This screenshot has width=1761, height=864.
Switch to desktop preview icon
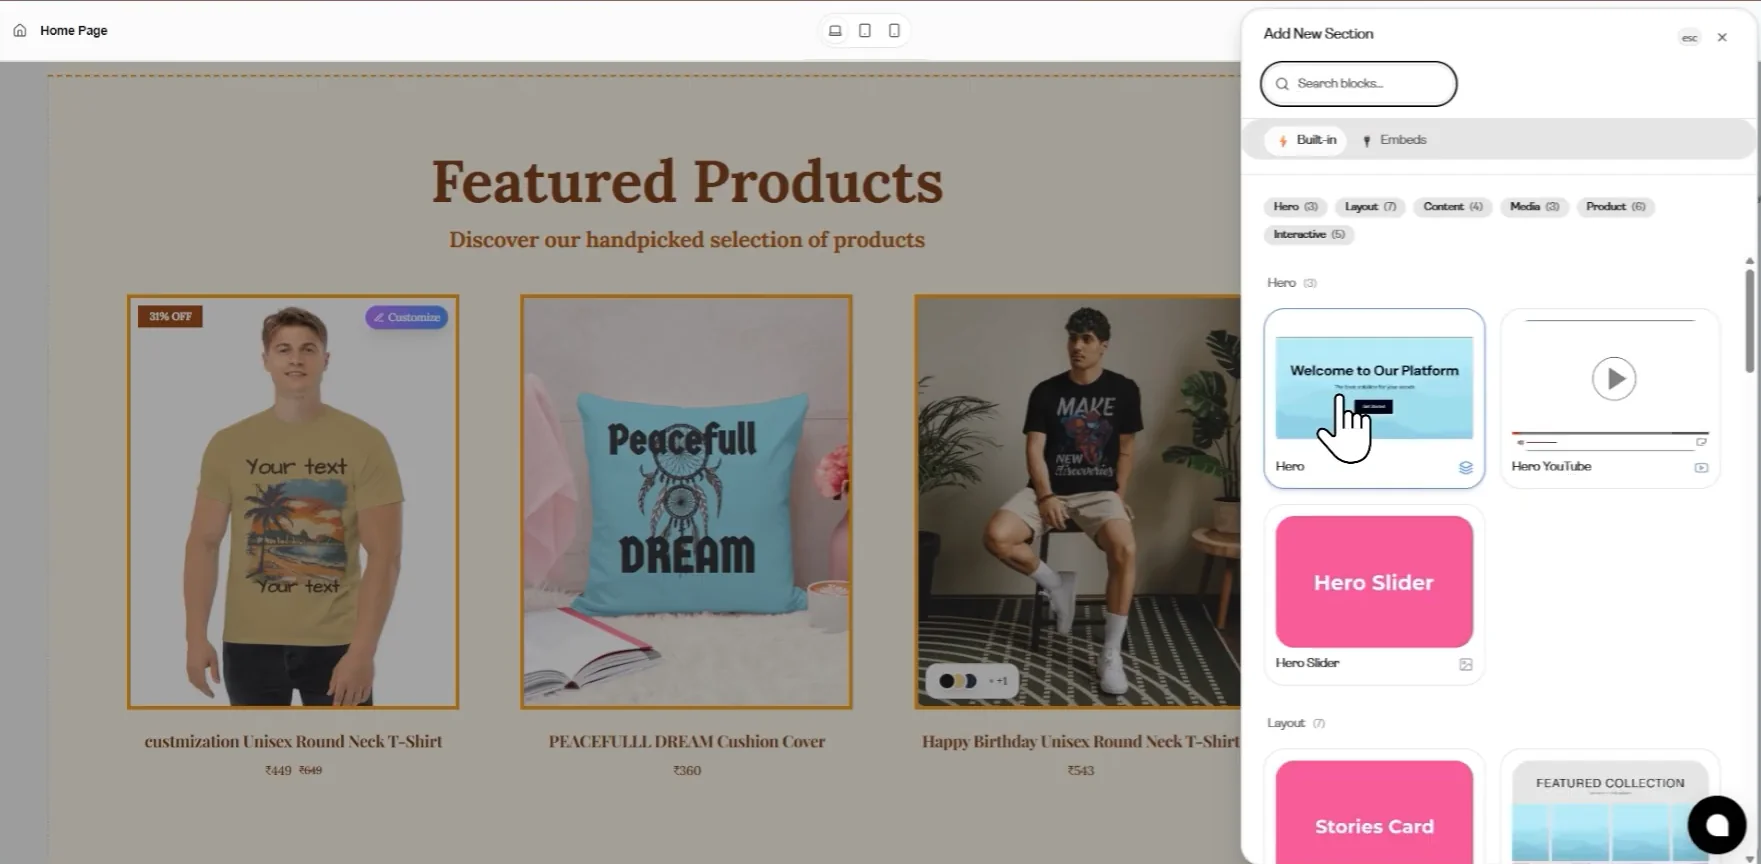click(x=835, y=31)
